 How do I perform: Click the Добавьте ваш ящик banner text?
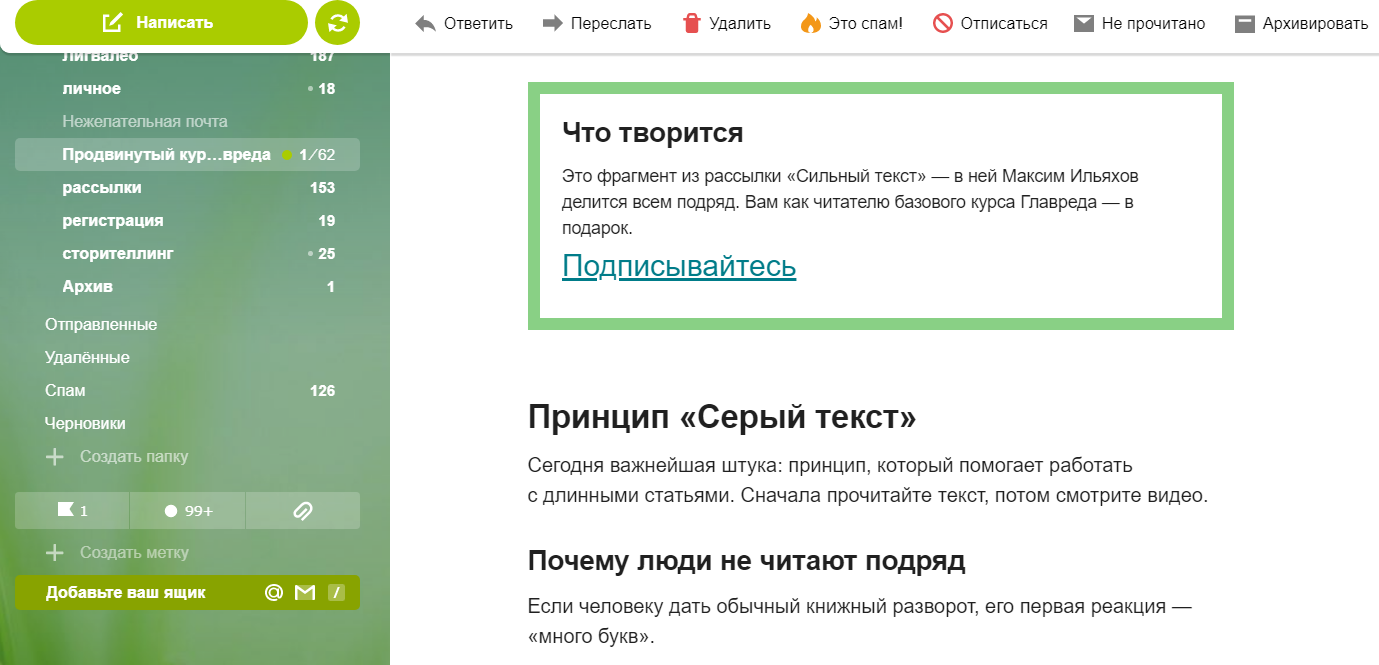pos(126,593)
